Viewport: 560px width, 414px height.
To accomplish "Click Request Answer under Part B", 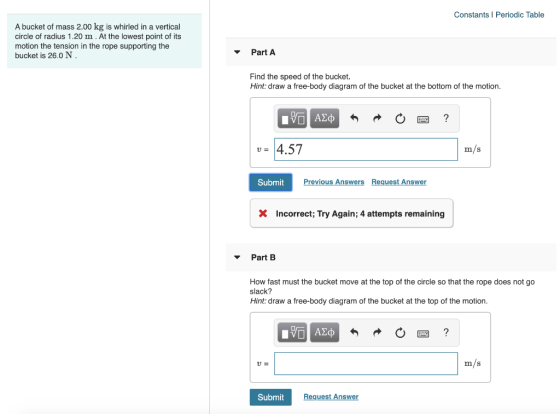I will pos(331,396).
